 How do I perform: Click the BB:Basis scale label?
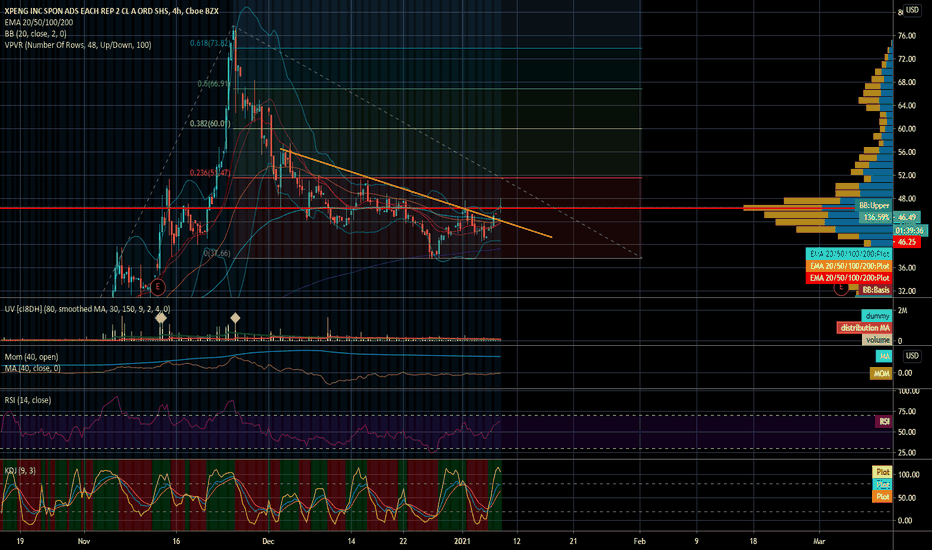876,290
